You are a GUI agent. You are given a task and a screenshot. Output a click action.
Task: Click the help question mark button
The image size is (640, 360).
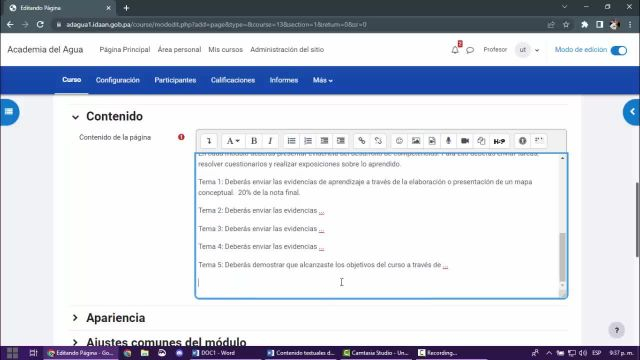pyautogui.click(x=617, y=330)
